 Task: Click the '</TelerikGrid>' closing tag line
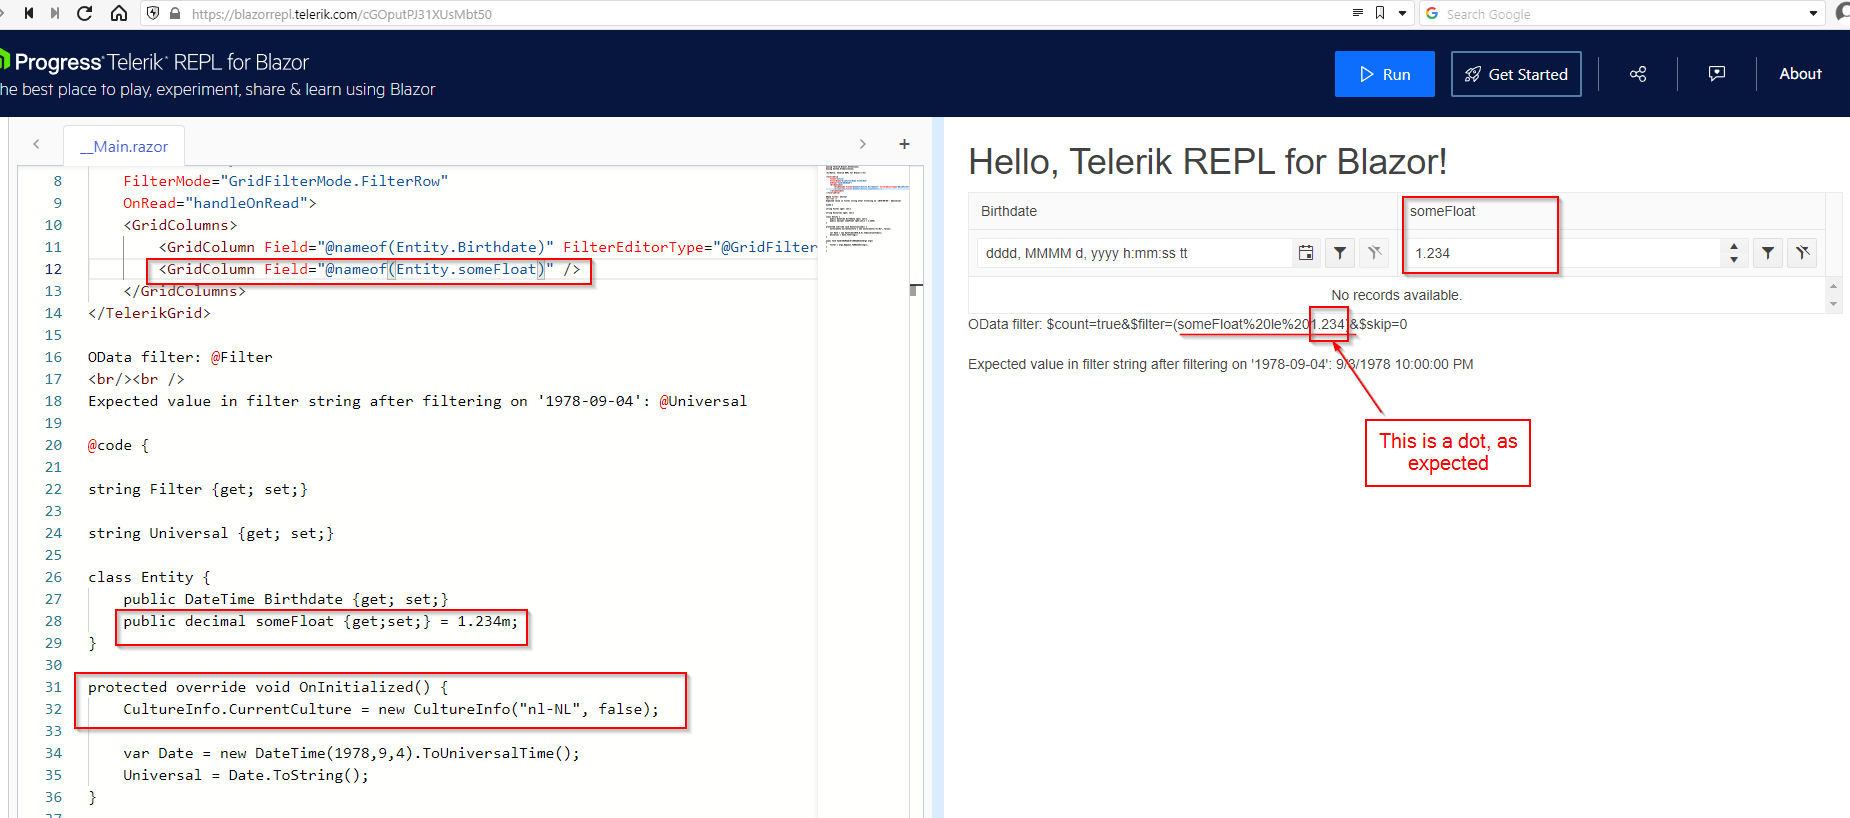pyautogui.click(x=149, y=313)
